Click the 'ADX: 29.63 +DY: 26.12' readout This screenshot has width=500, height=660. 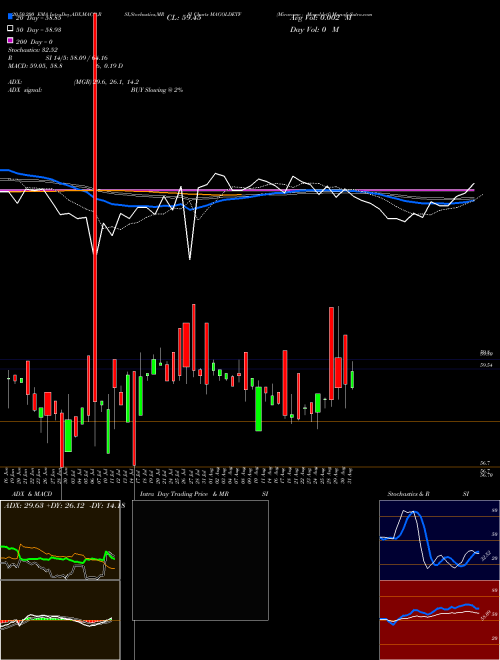(44, 506)
